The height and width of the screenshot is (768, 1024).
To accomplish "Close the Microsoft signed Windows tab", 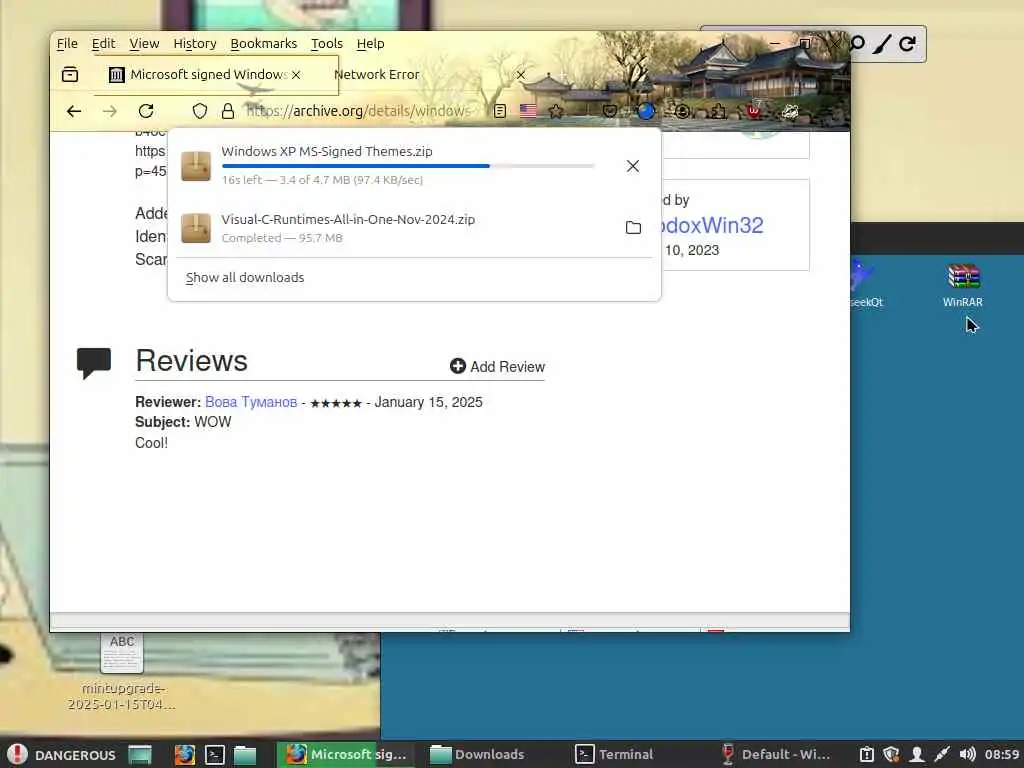I will click(296, 75).
